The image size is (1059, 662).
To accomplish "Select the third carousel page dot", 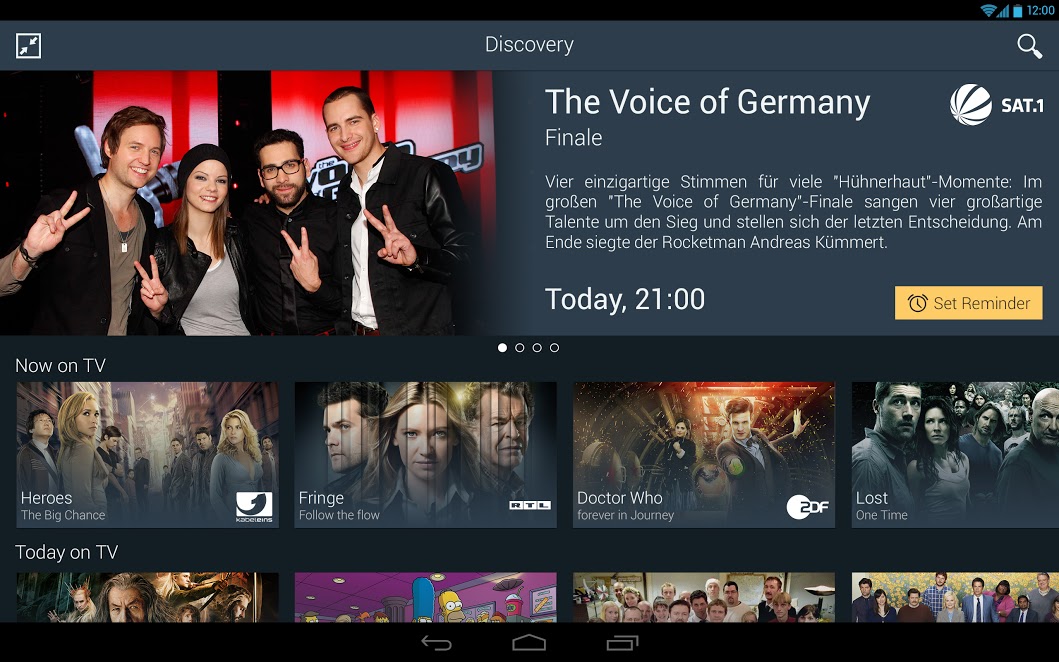I will tap(537, 347).
